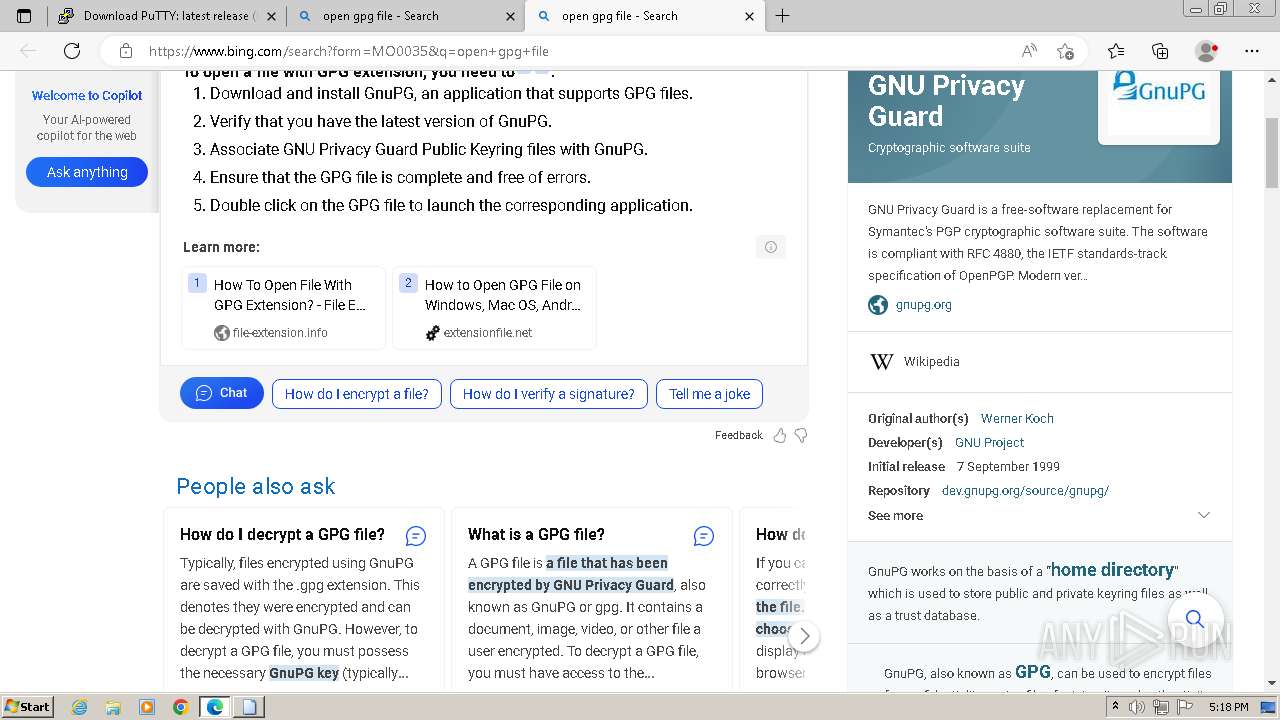This screenshot has width=1280, height=720.
Task: Close the Download PuTTY tab
Action: click(x=271, y=16)
